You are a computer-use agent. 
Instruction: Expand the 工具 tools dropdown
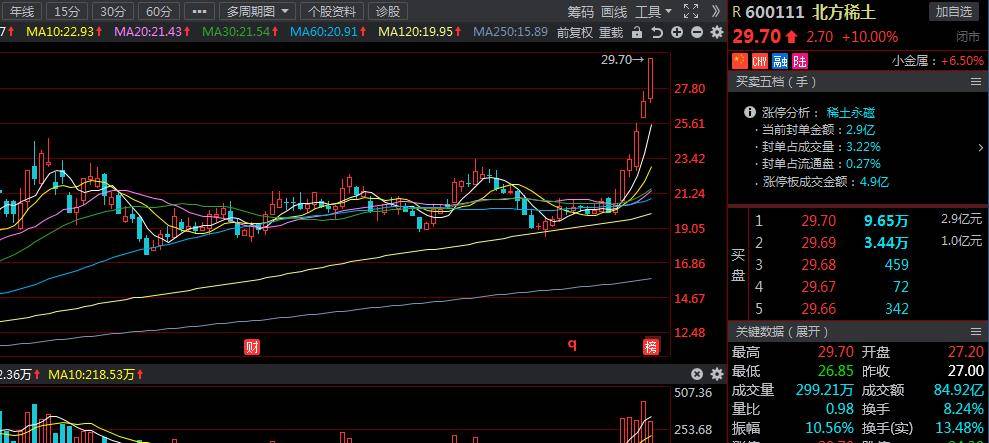pyautogui.click(x=654, y=11)
